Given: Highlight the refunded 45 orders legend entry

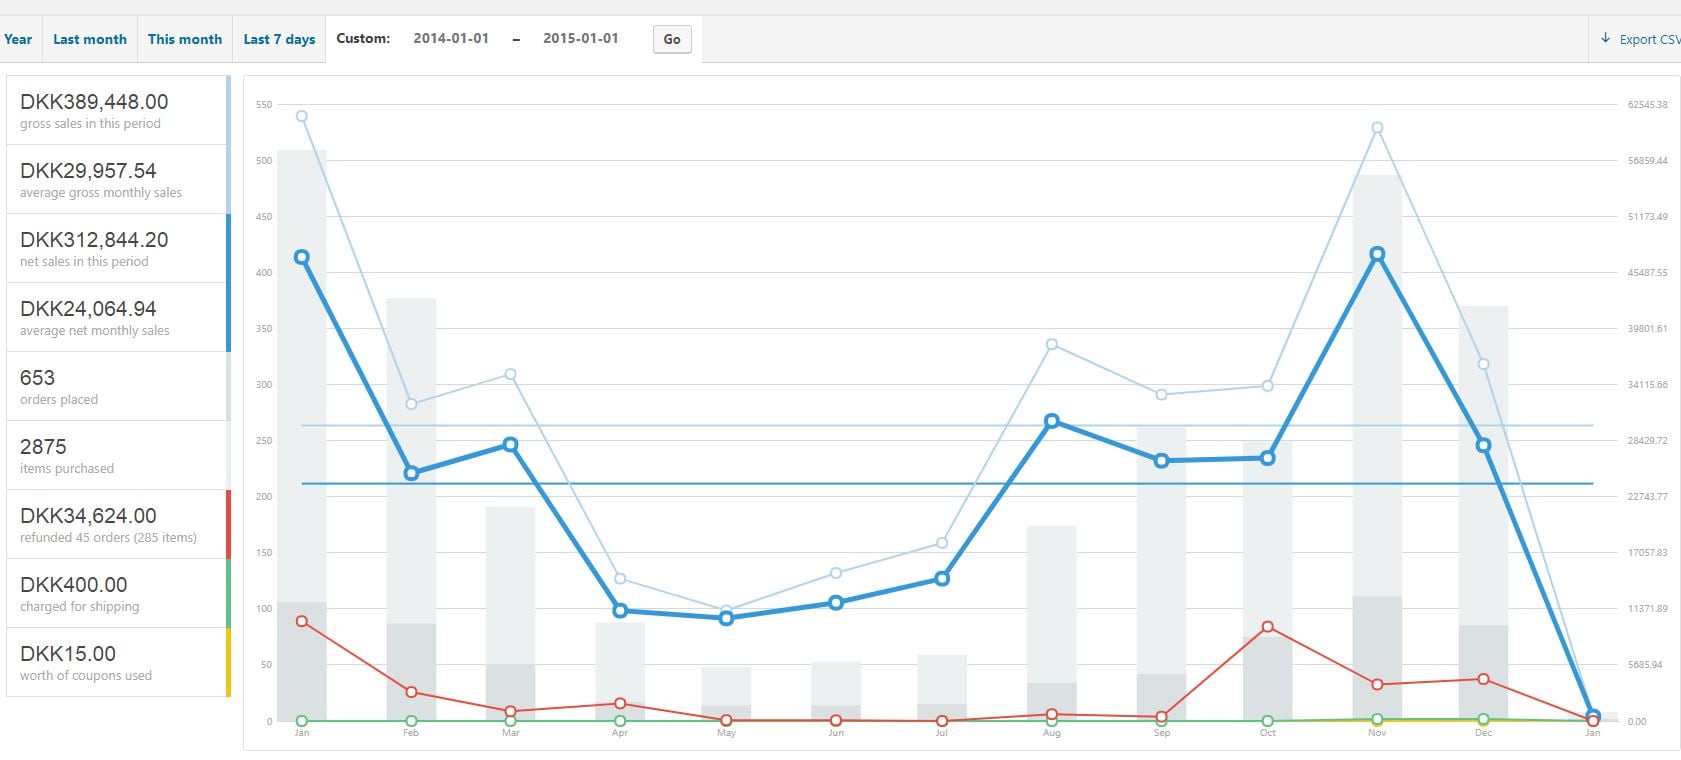Looking at the screenshot, I should click(117, 524).
